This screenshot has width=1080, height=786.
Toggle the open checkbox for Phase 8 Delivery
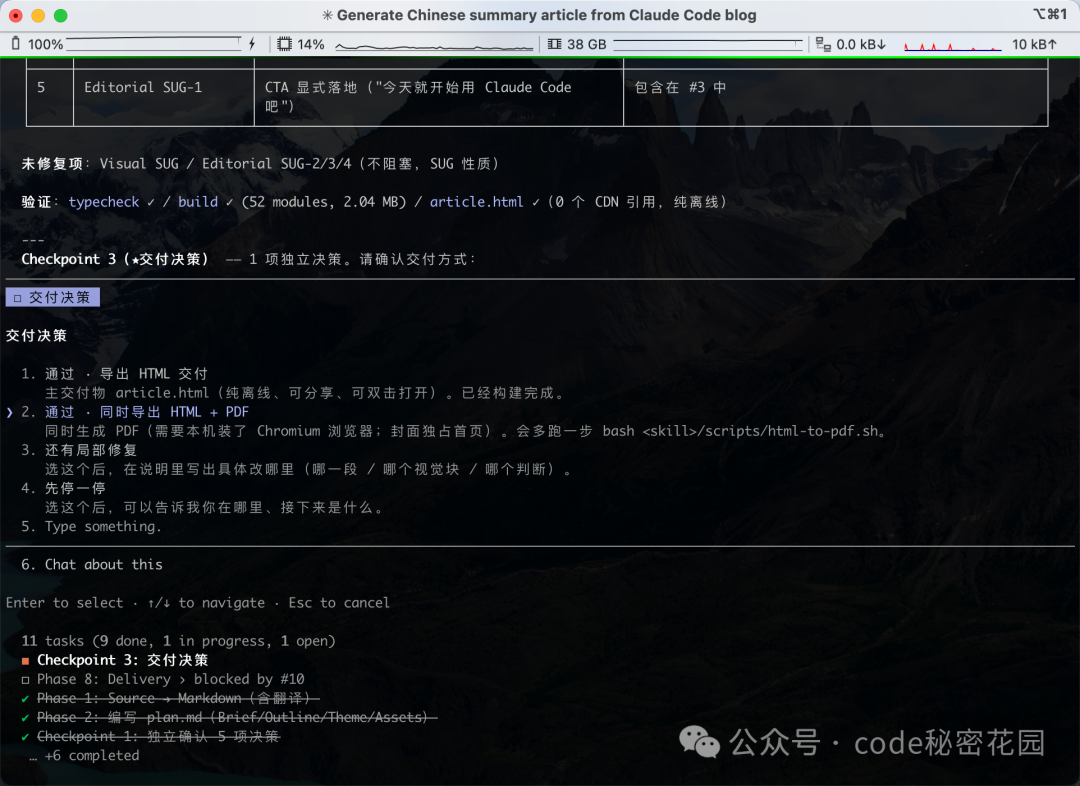tap(25, 680)
